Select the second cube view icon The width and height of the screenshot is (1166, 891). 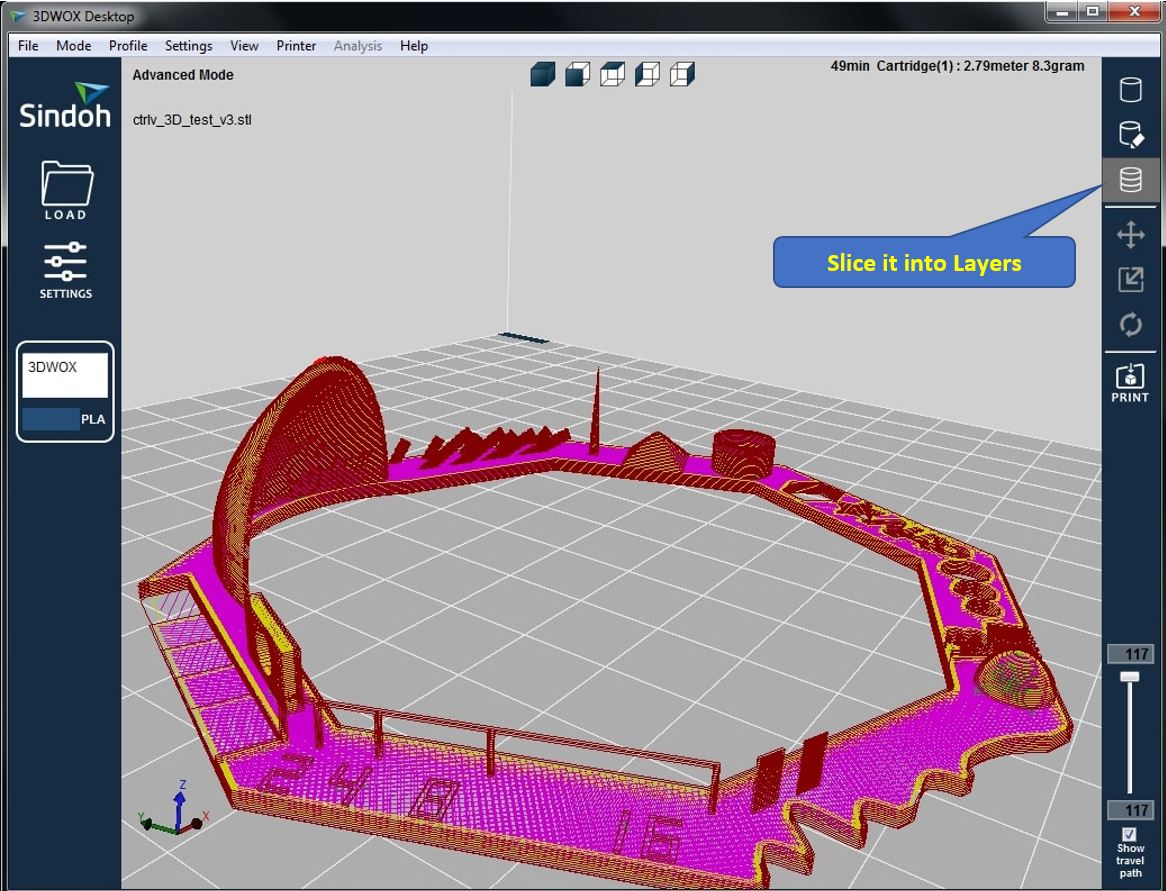[578, 74]
